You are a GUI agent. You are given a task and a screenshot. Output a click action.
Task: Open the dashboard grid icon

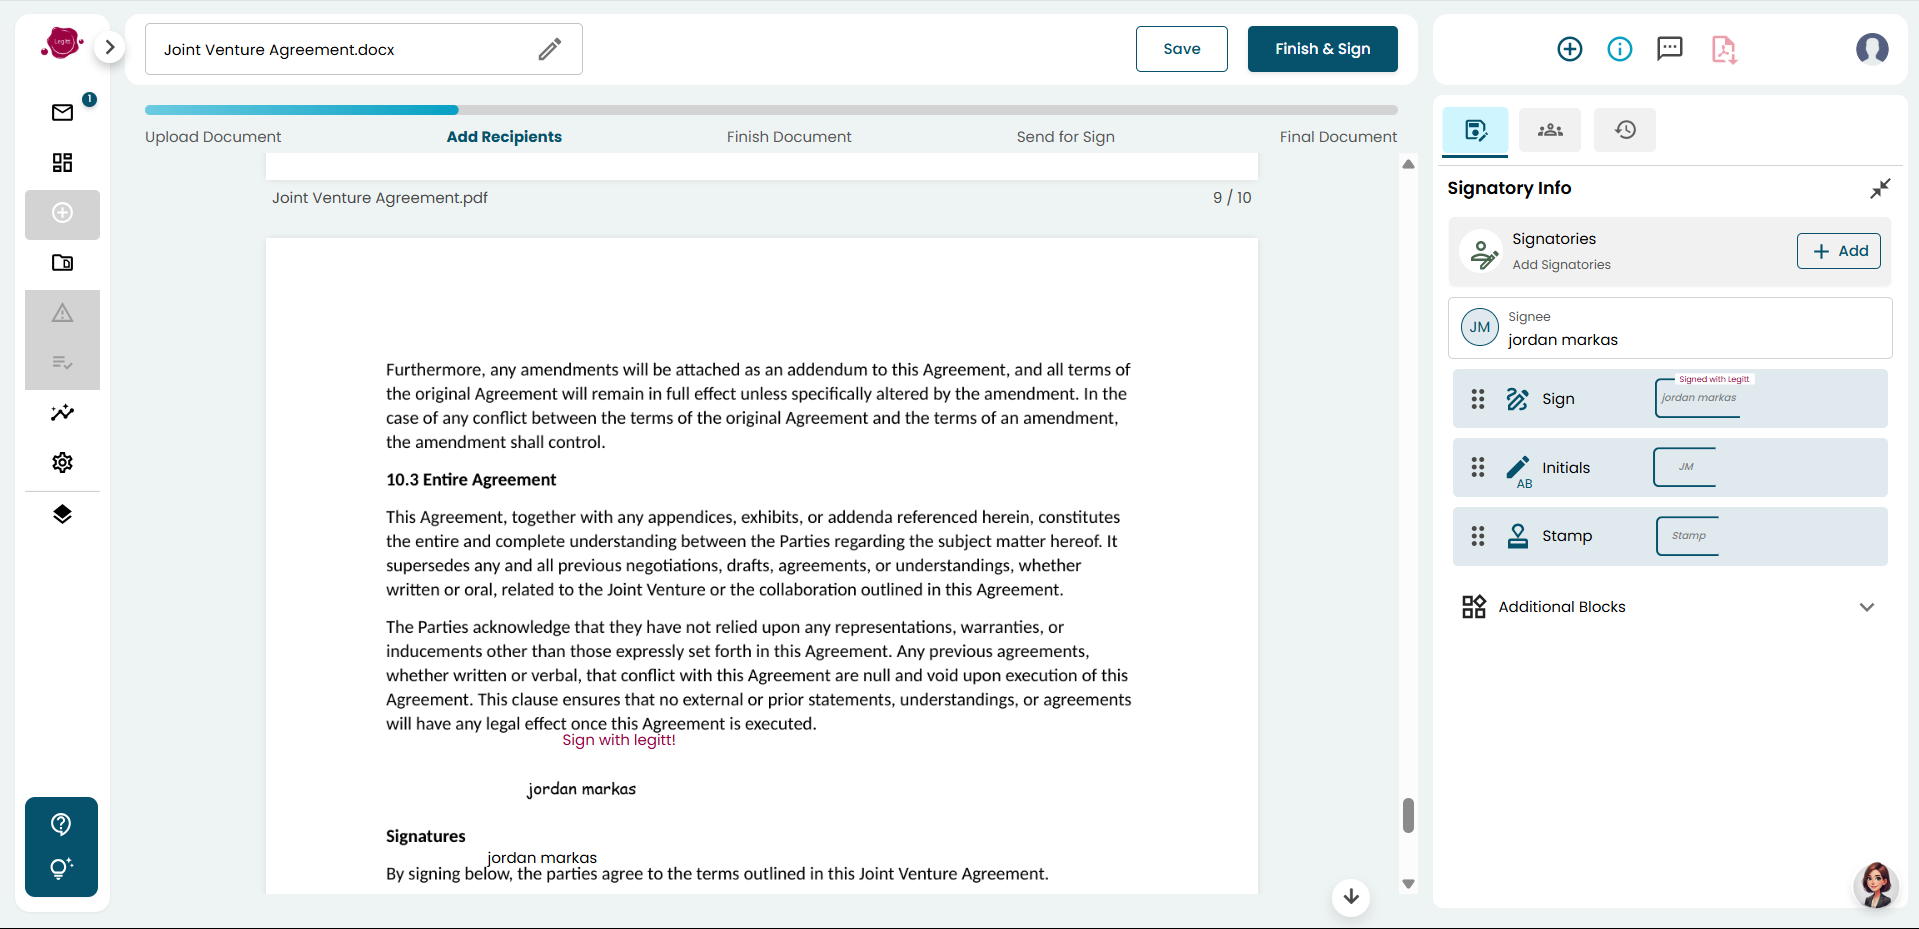click(62, 162)
